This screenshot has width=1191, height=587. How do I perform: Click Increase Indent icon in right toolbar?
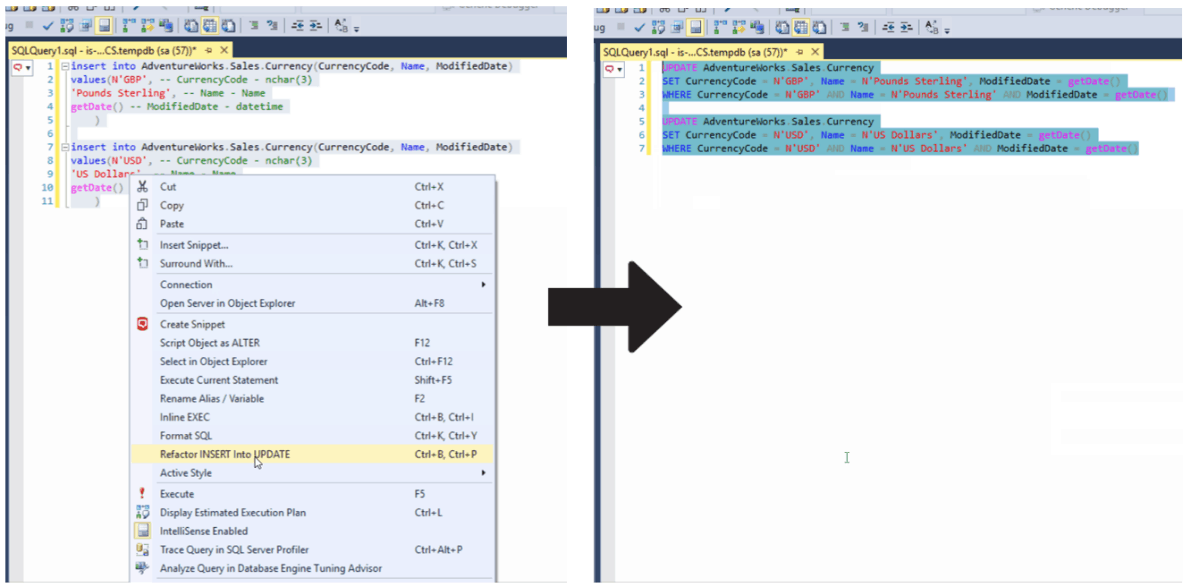[906, 27]
